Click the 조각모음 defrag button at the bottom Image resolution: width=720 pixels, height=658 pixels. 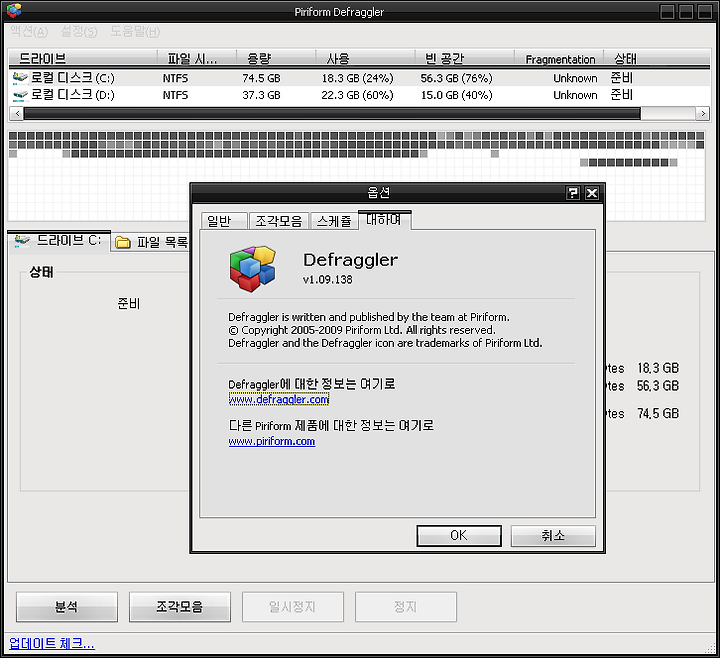point(180,607)
